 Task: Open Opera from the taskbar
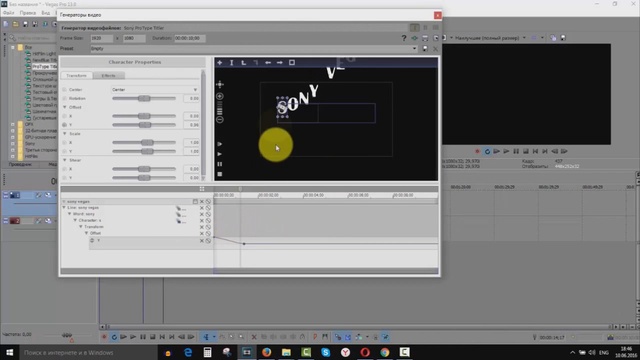(x=365, y=352)
